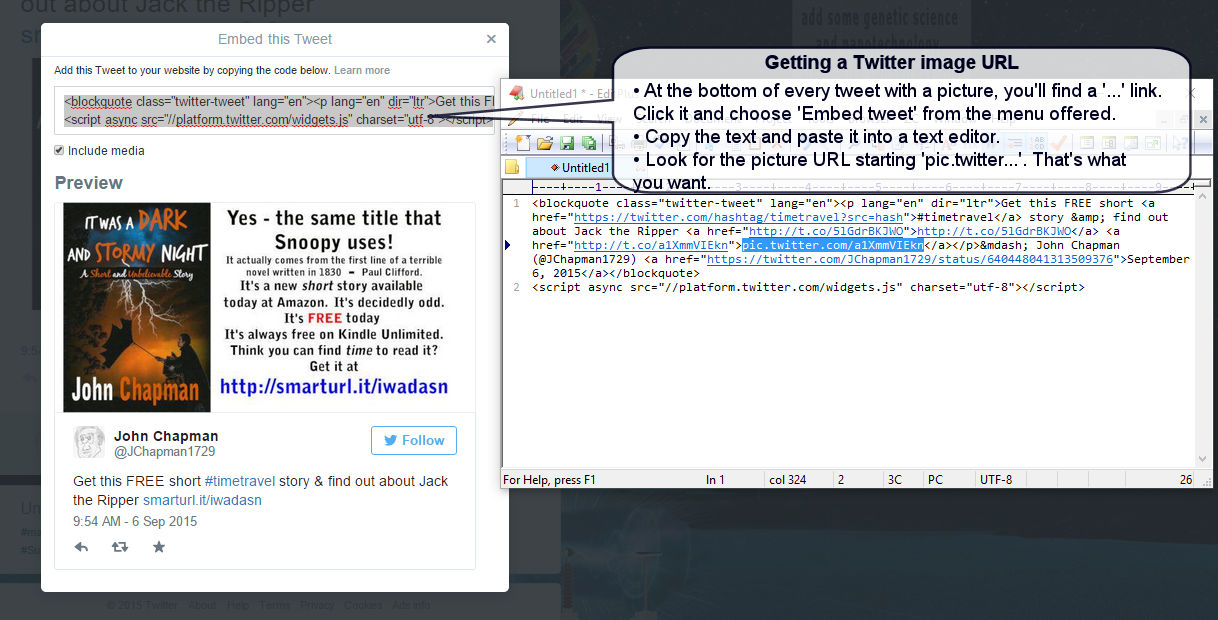Click the Save disk icon in EditPlus toolbar
This screenshot has width=1218, height=620.
567,143
